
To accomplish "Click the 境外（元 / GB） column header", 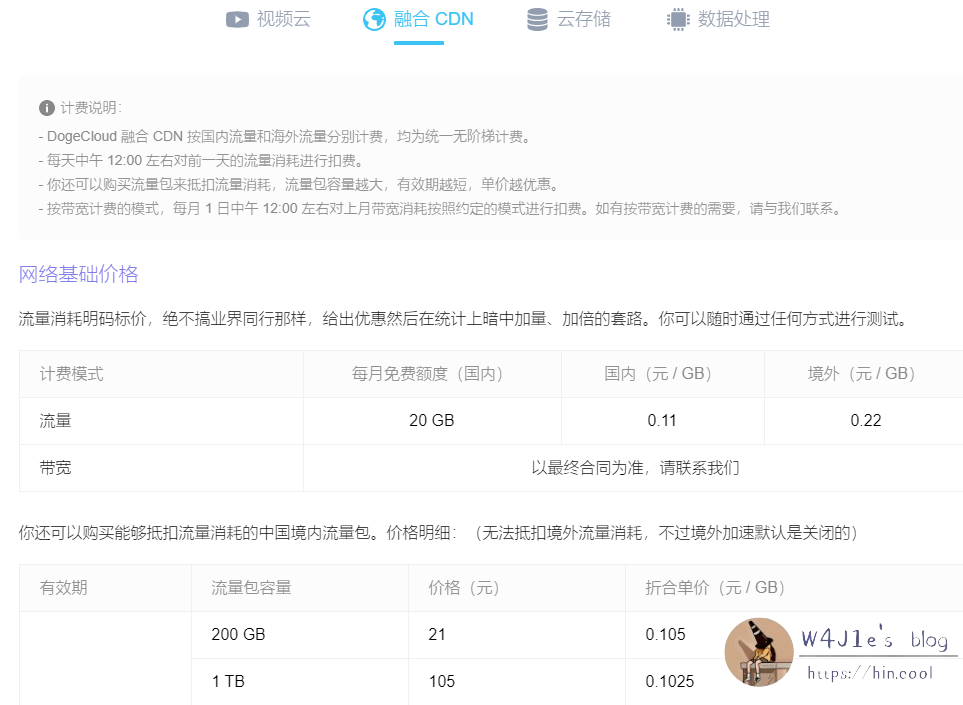I will [864, 374].
